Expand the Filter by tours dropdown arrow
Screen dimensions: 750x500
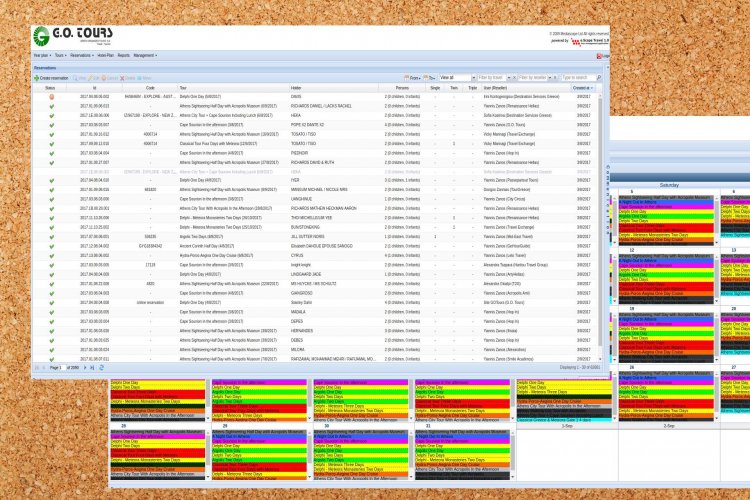[x=508, y=78]
